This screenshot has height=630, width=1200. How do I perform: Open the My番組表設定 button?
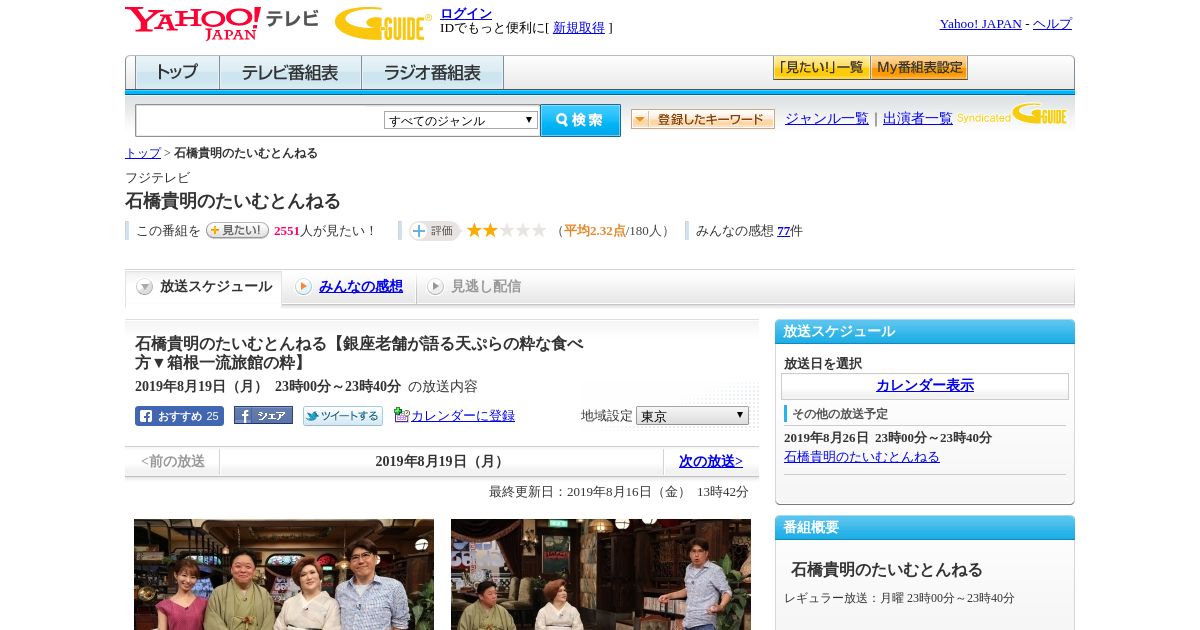(x=919, y=68)
